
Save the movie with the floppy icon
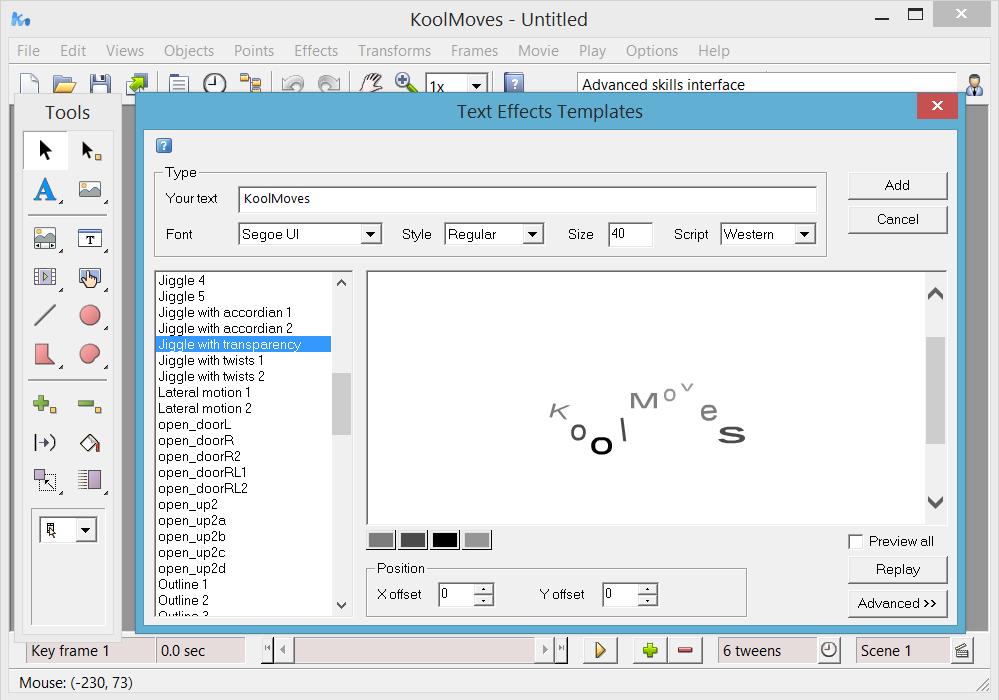(x=100, y=83)
